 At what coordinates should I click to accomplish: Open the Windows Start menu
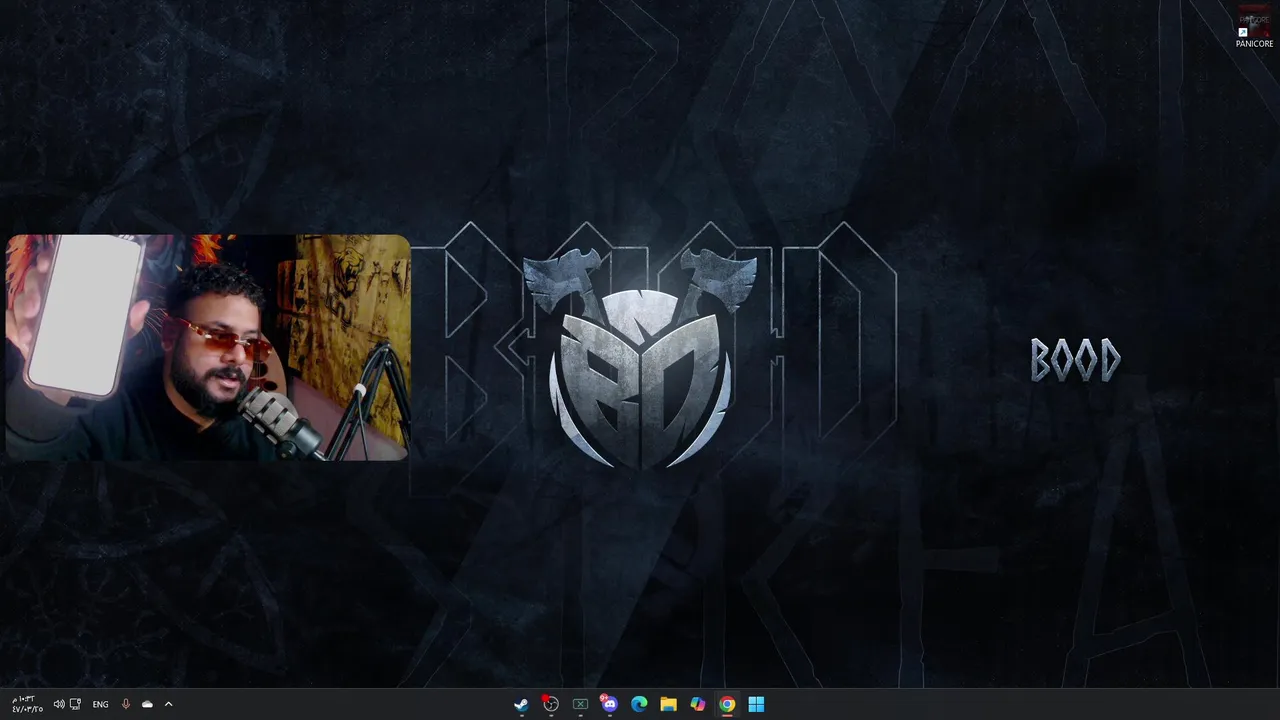756,704
